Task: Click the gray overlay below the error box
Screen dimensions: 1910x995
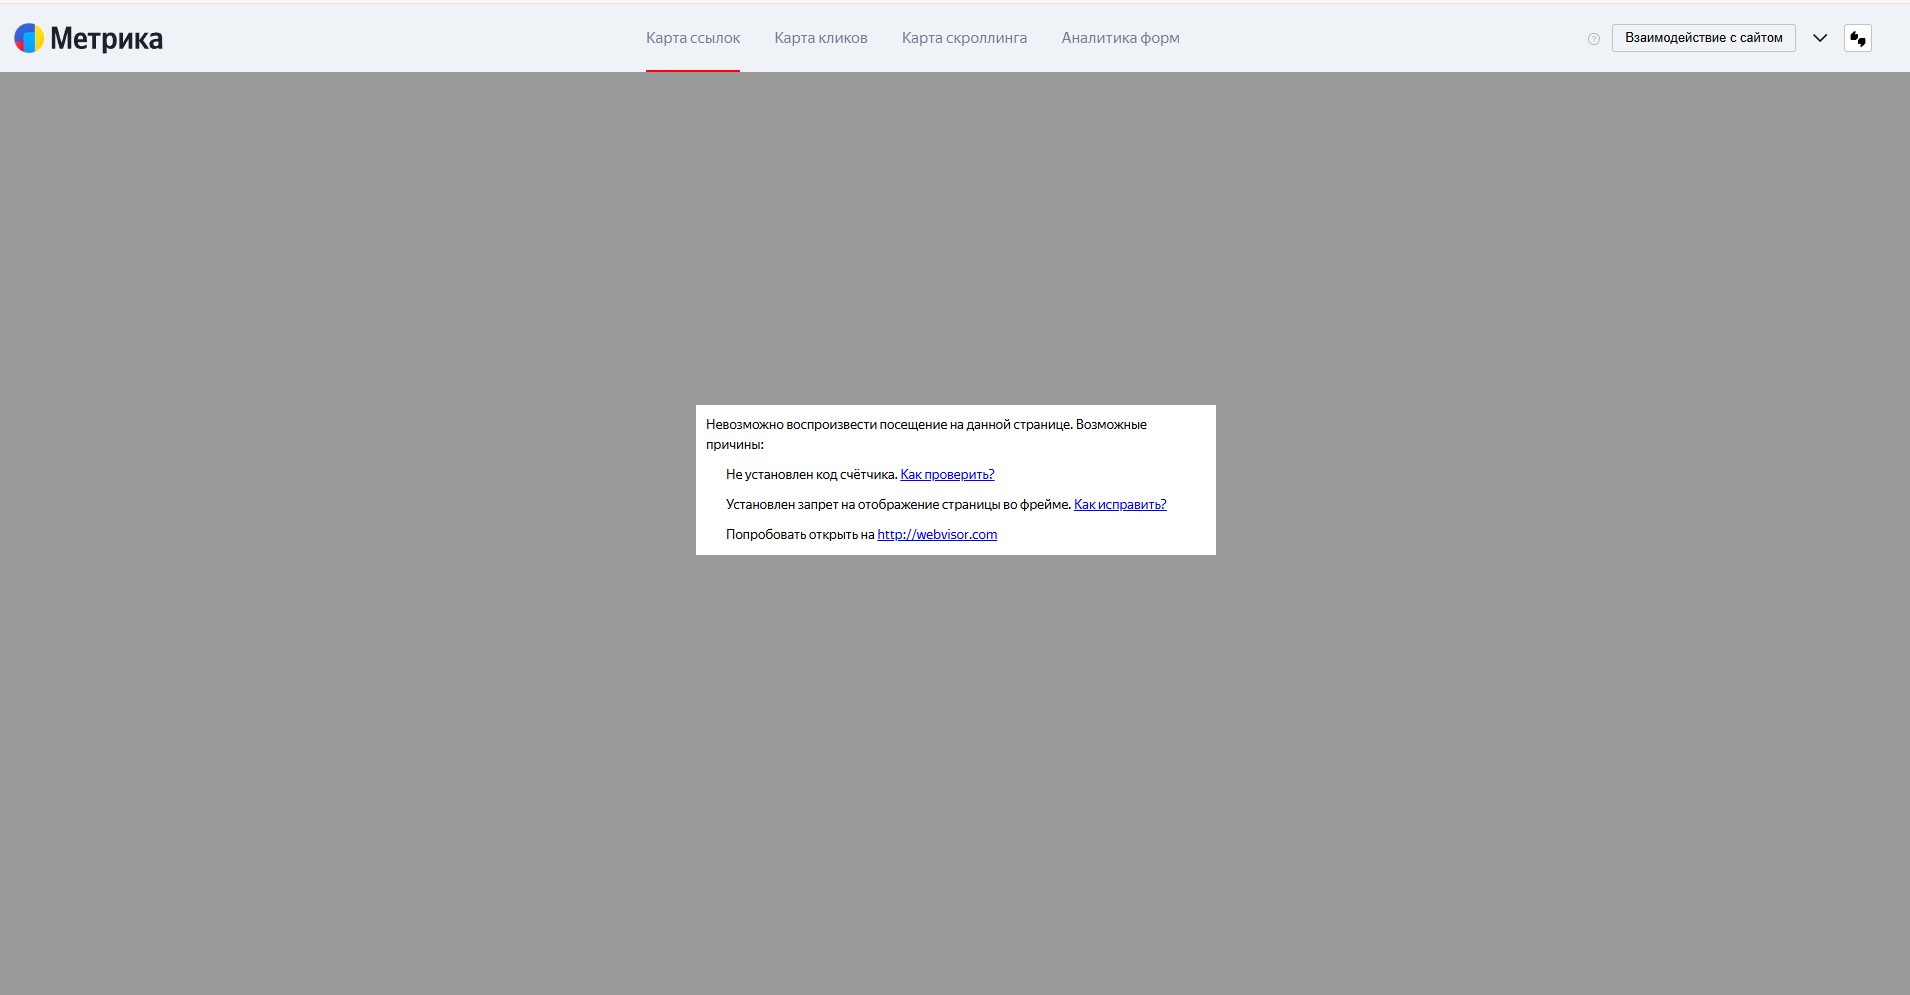Action: 955,750
